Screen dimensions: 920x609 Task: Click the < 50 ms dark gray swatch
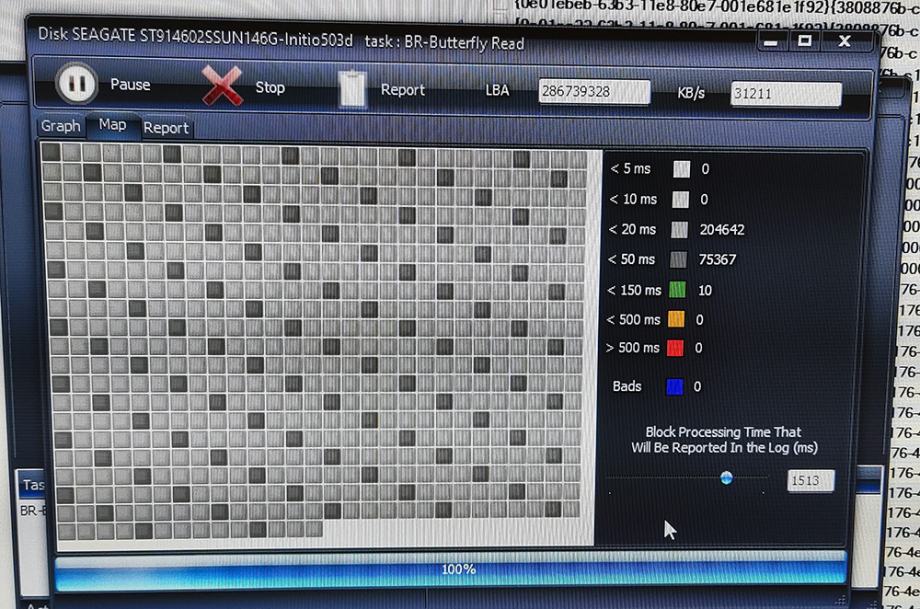[678, 259]
